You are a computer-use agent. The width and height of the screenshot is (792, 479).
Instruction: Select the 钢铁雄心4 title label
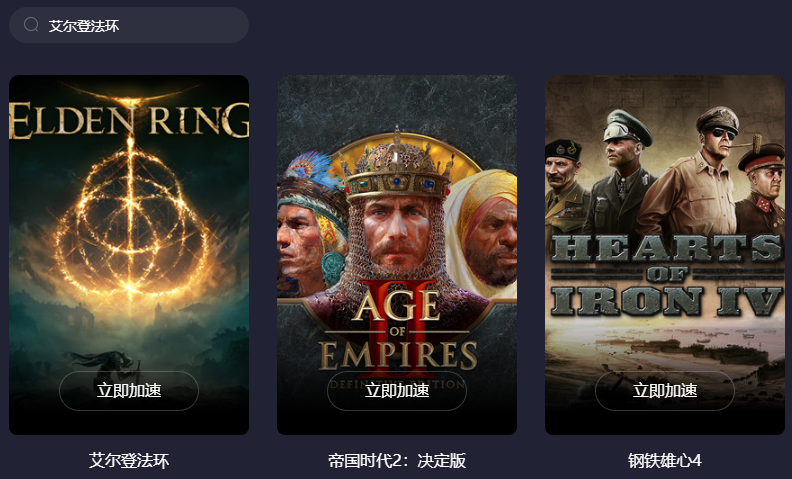click(x=665, y=460)
